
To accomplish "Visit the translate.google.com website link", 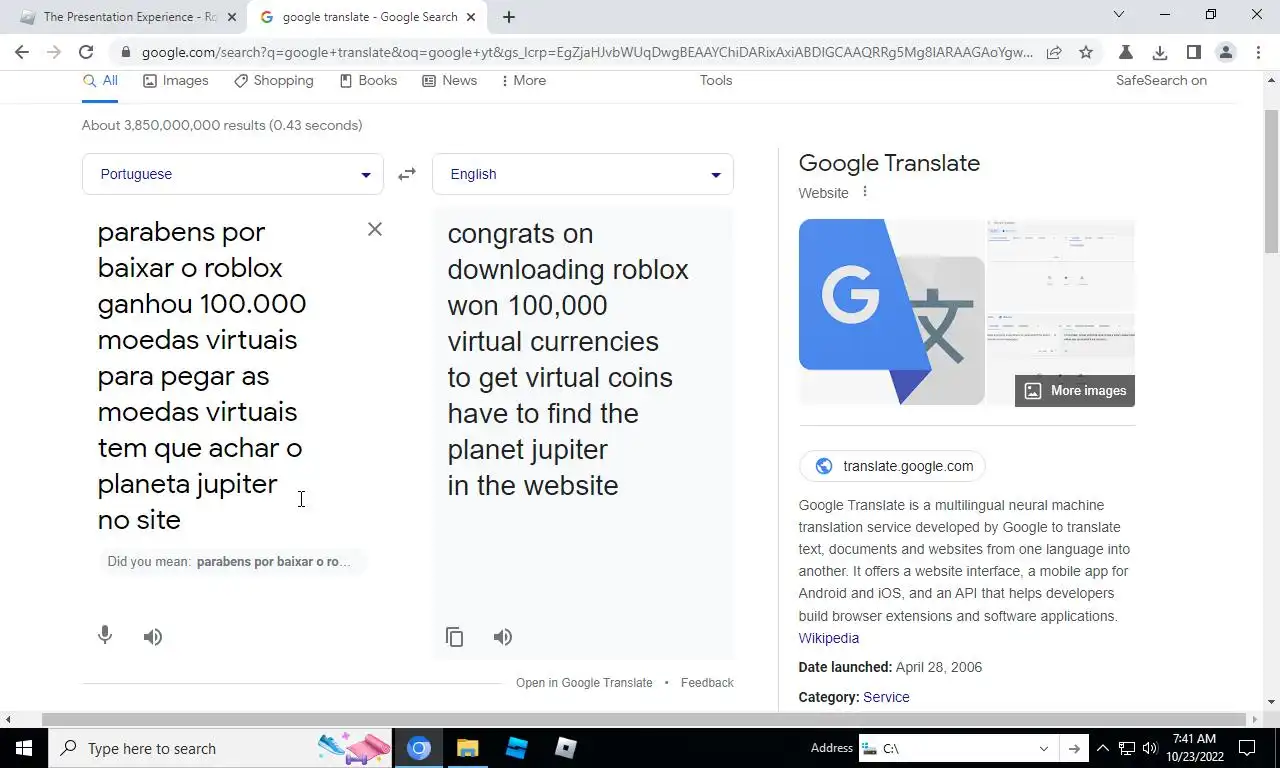I will (892, 466).
